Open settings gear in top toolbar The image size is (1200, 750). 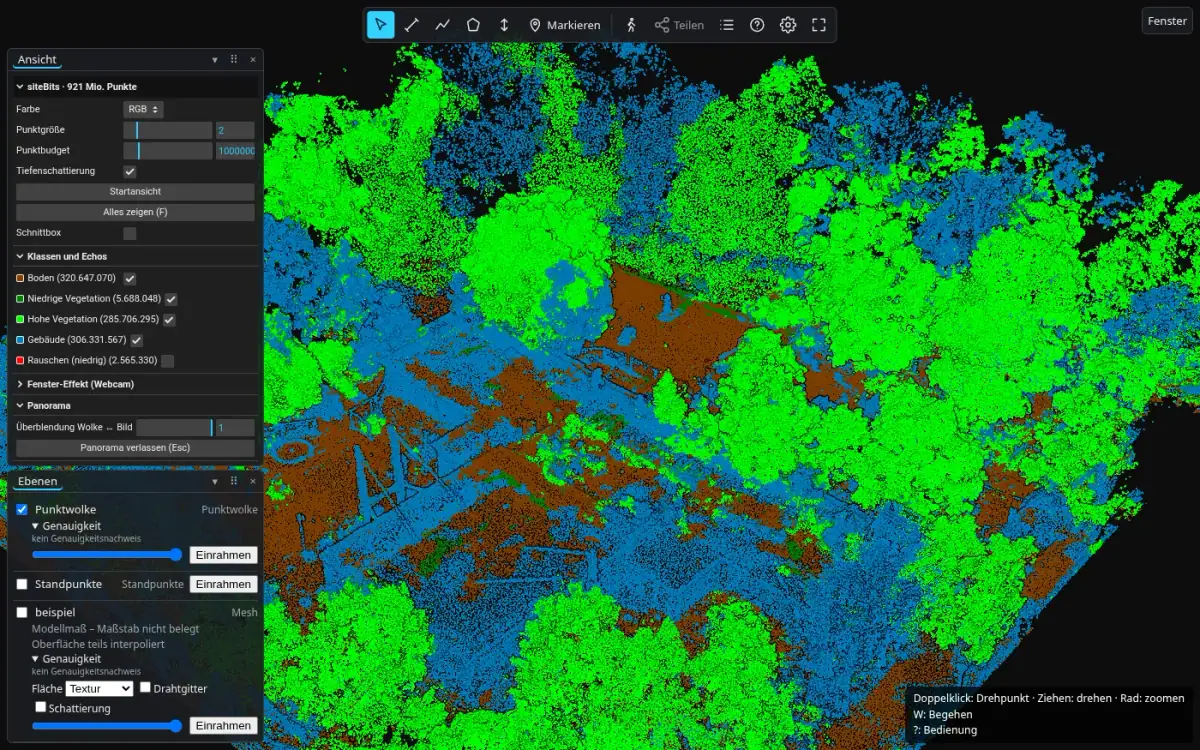click(x=788, y=25)
